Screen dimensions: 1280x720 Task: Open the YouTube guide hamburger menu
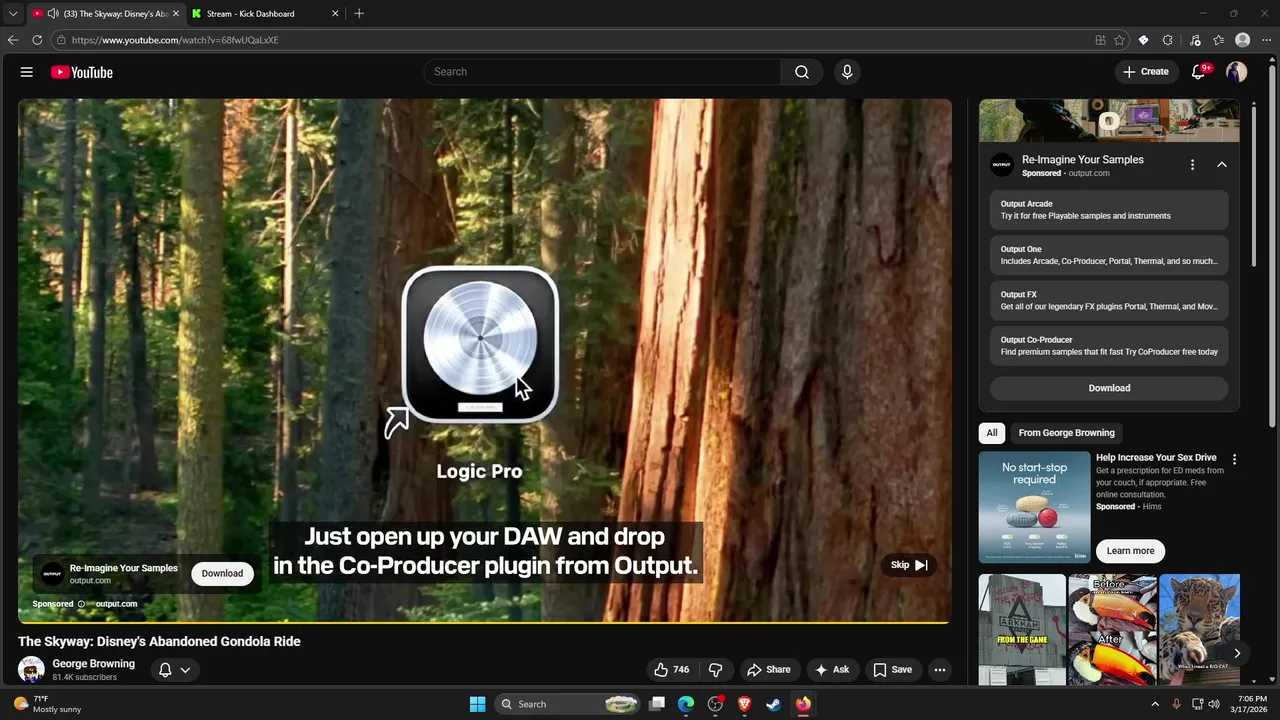click(27, 72)
